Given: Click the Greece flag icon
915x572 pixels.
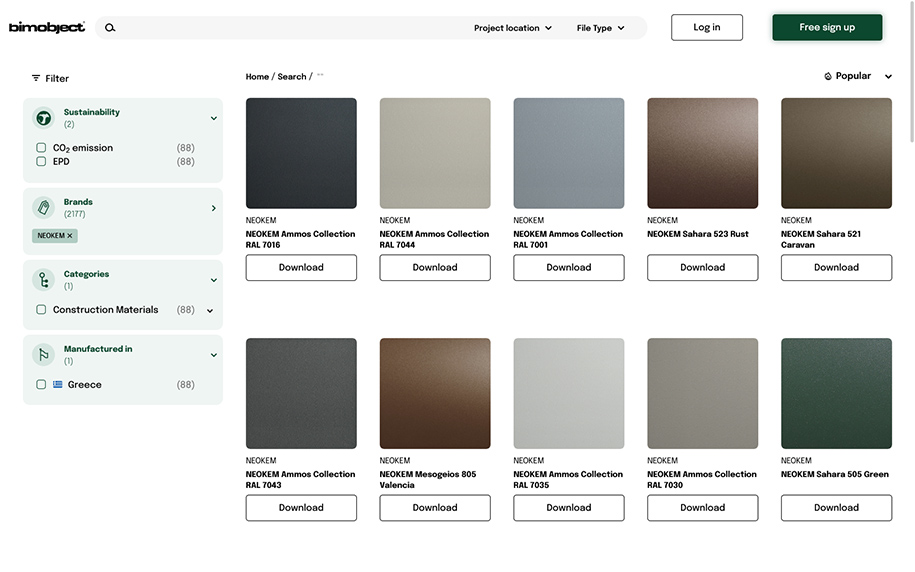Looking at the screenshot, I should (x=58, y=385).
